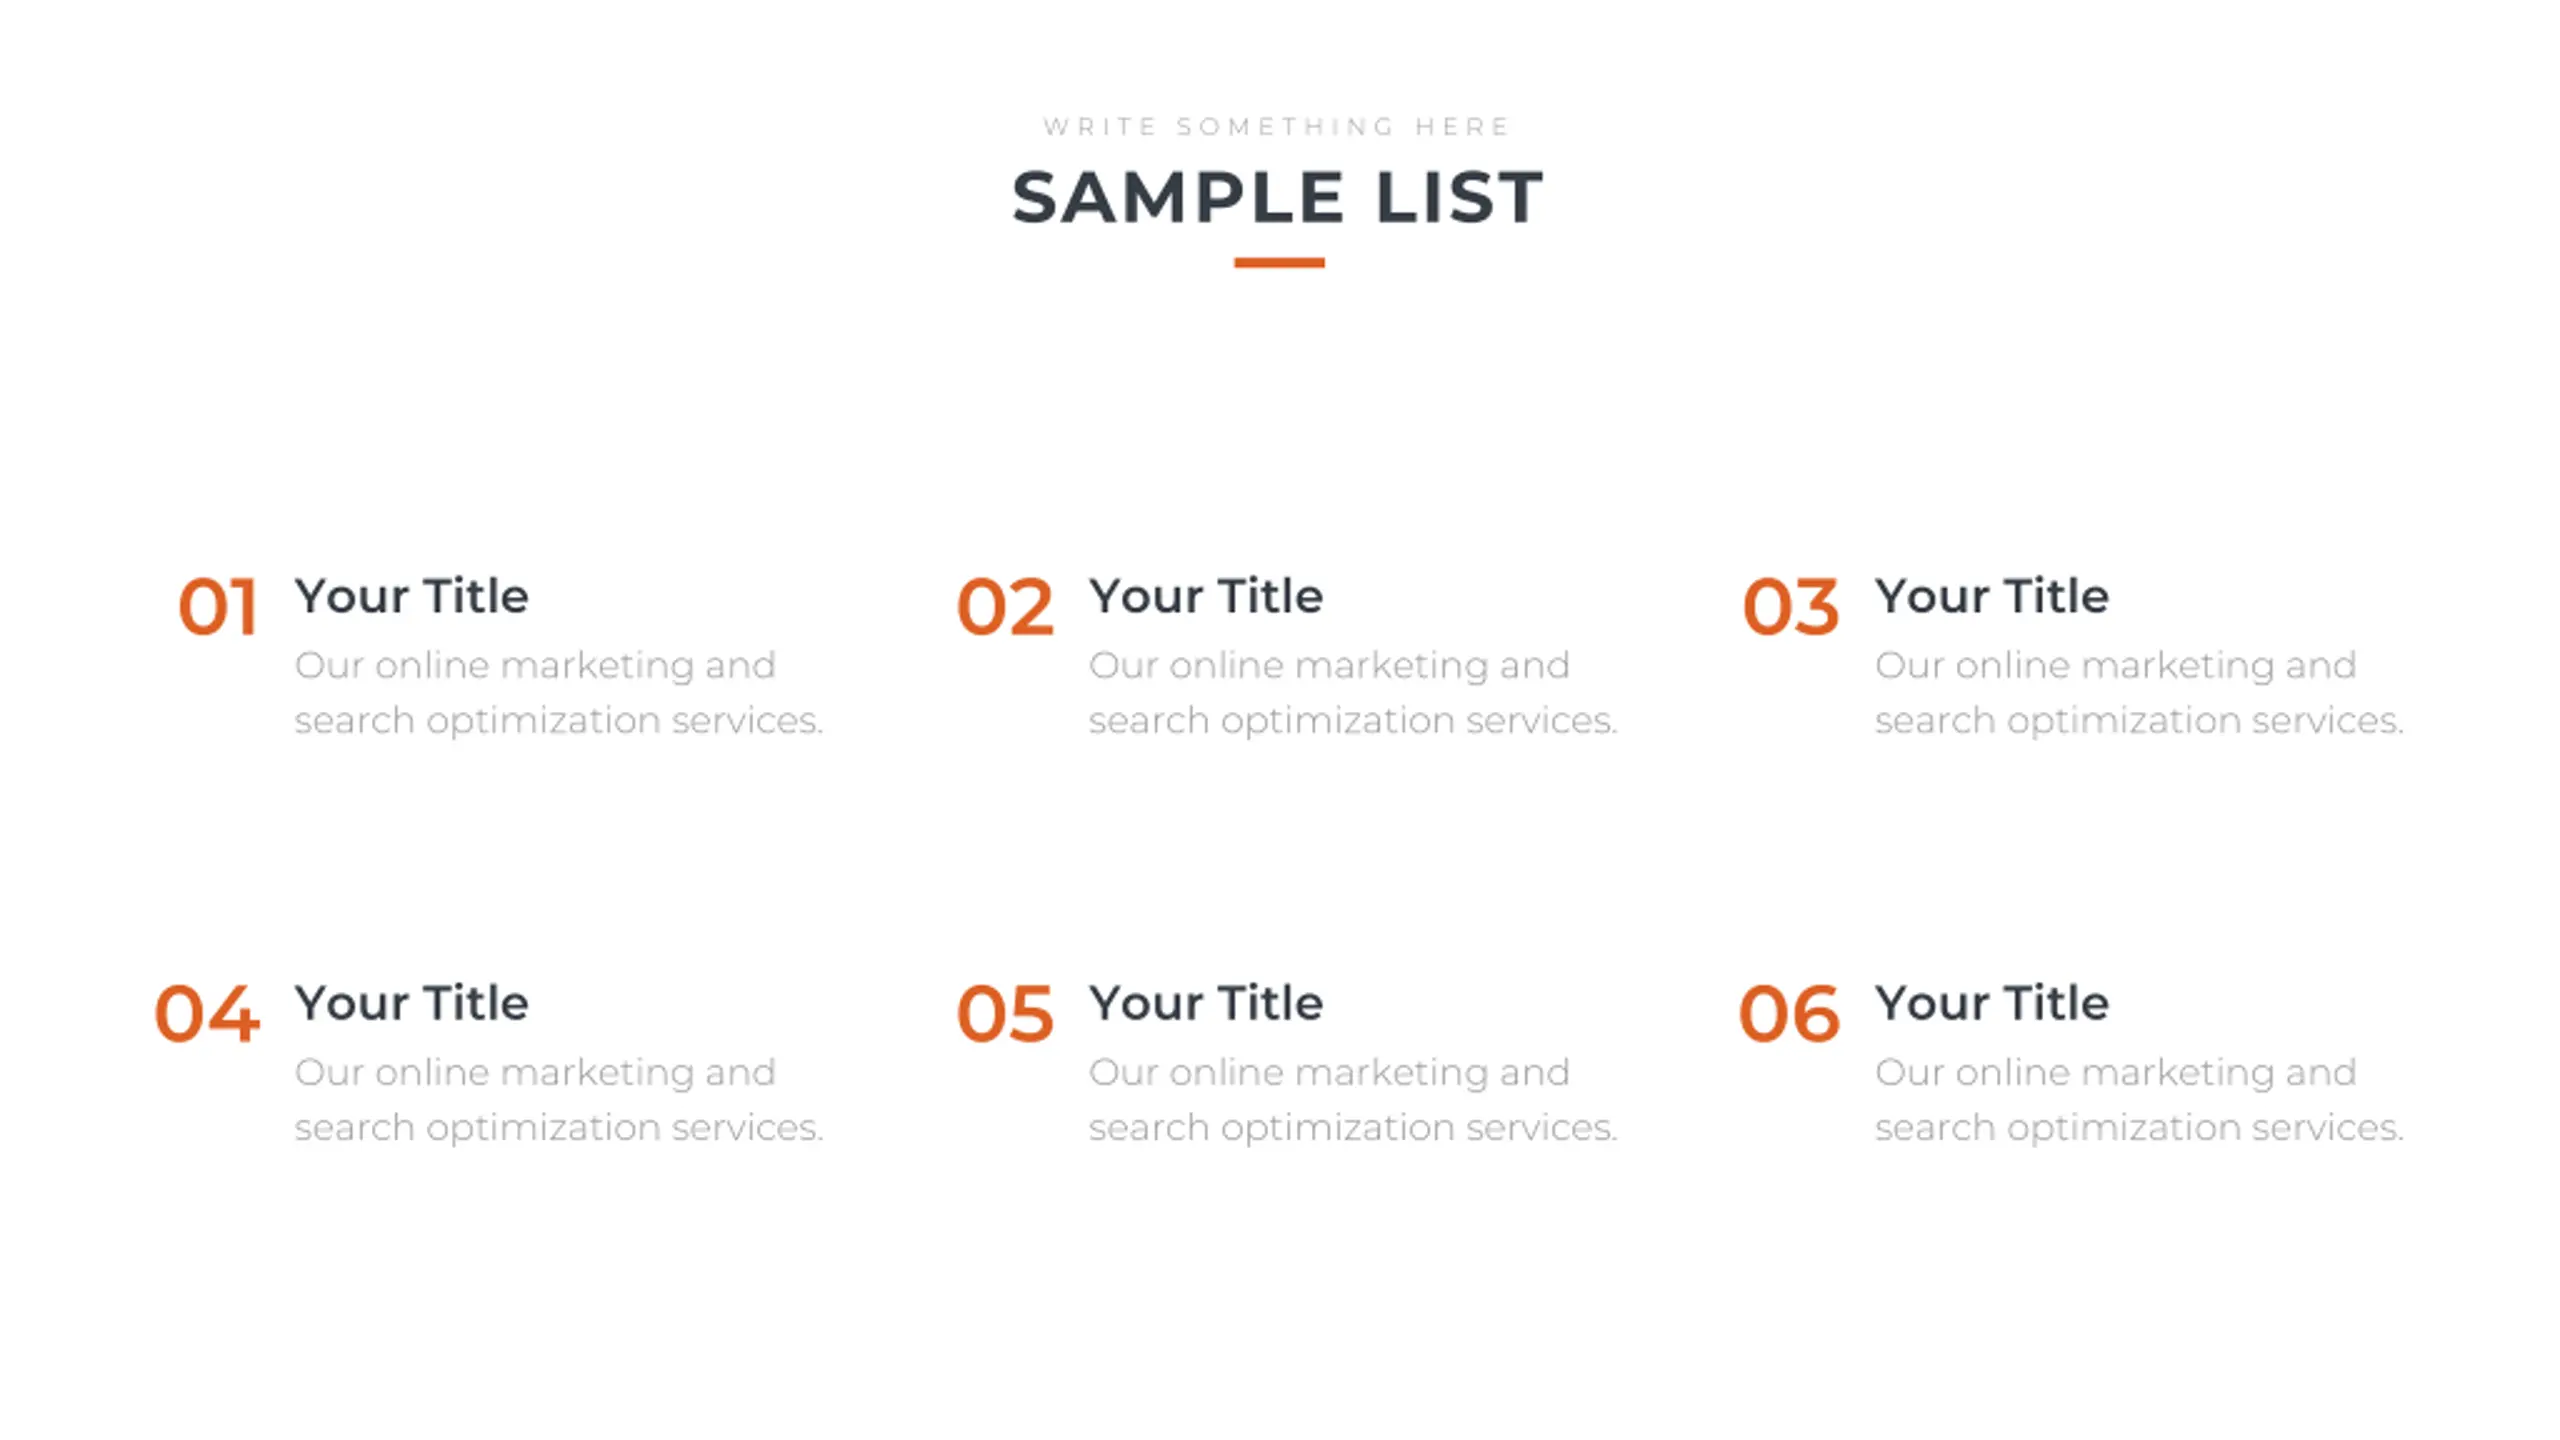Select the orange number 05
The width and height of the screenshot is (2560, 1440).
tap(1005, 1014)
